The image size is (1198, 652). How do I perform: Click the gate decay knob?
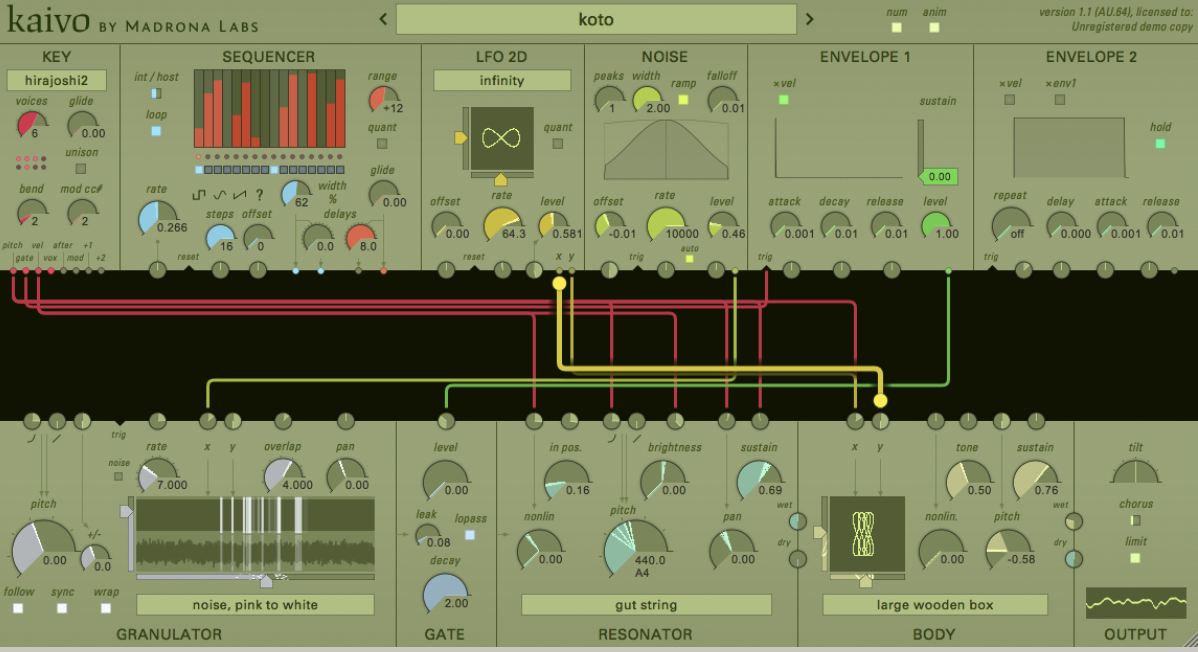(445, 595)
